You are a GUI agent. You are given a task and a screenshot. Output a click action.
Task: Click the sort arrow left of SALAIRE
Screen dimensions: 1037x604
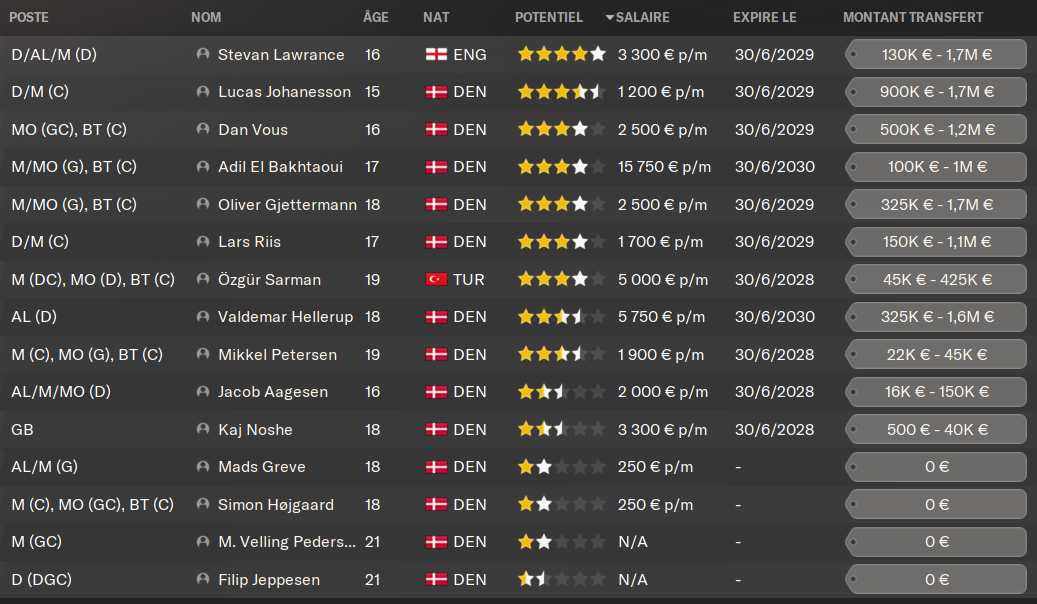coord(610,18)
